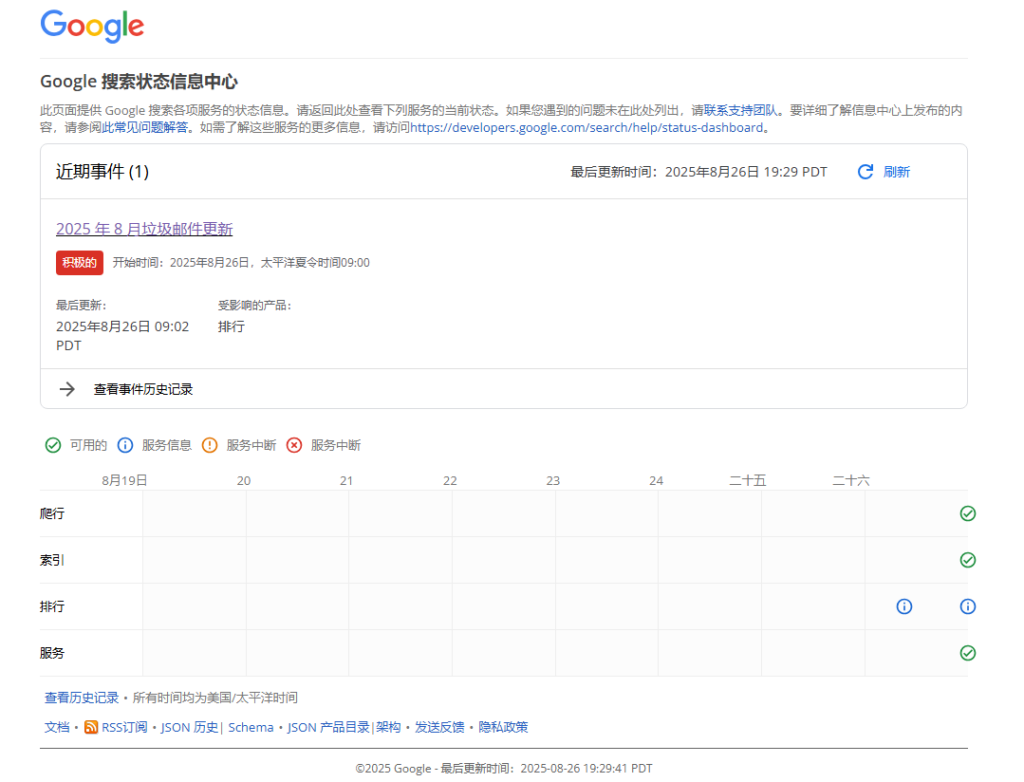Click the red 服务中断 legend icon
Screen dimensions: 1024x782
point(293,445)
